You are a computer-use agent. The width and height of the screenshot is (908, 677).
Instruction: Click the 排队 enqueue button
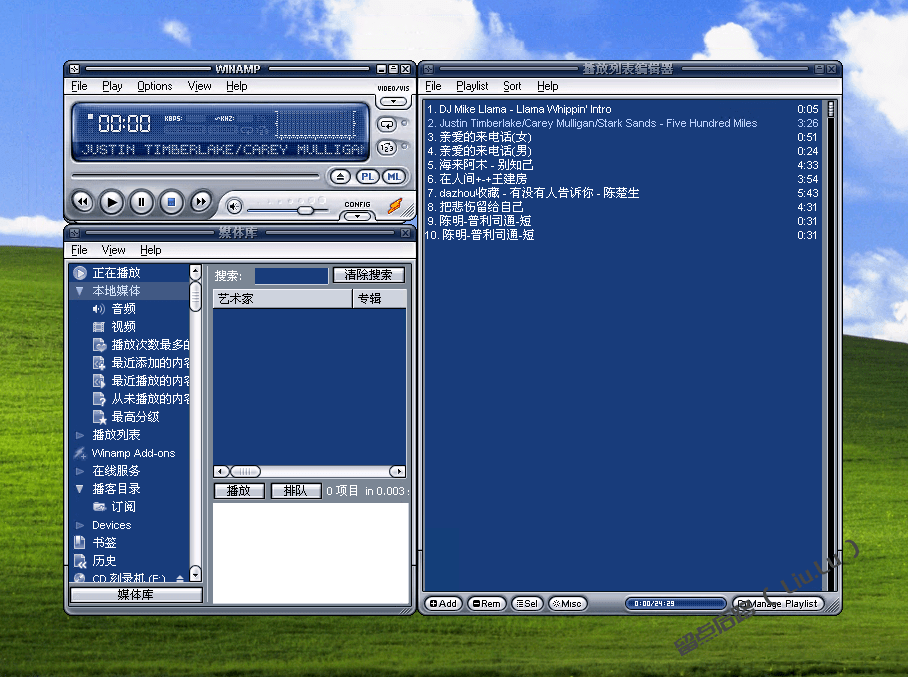(x=295, y=491)
